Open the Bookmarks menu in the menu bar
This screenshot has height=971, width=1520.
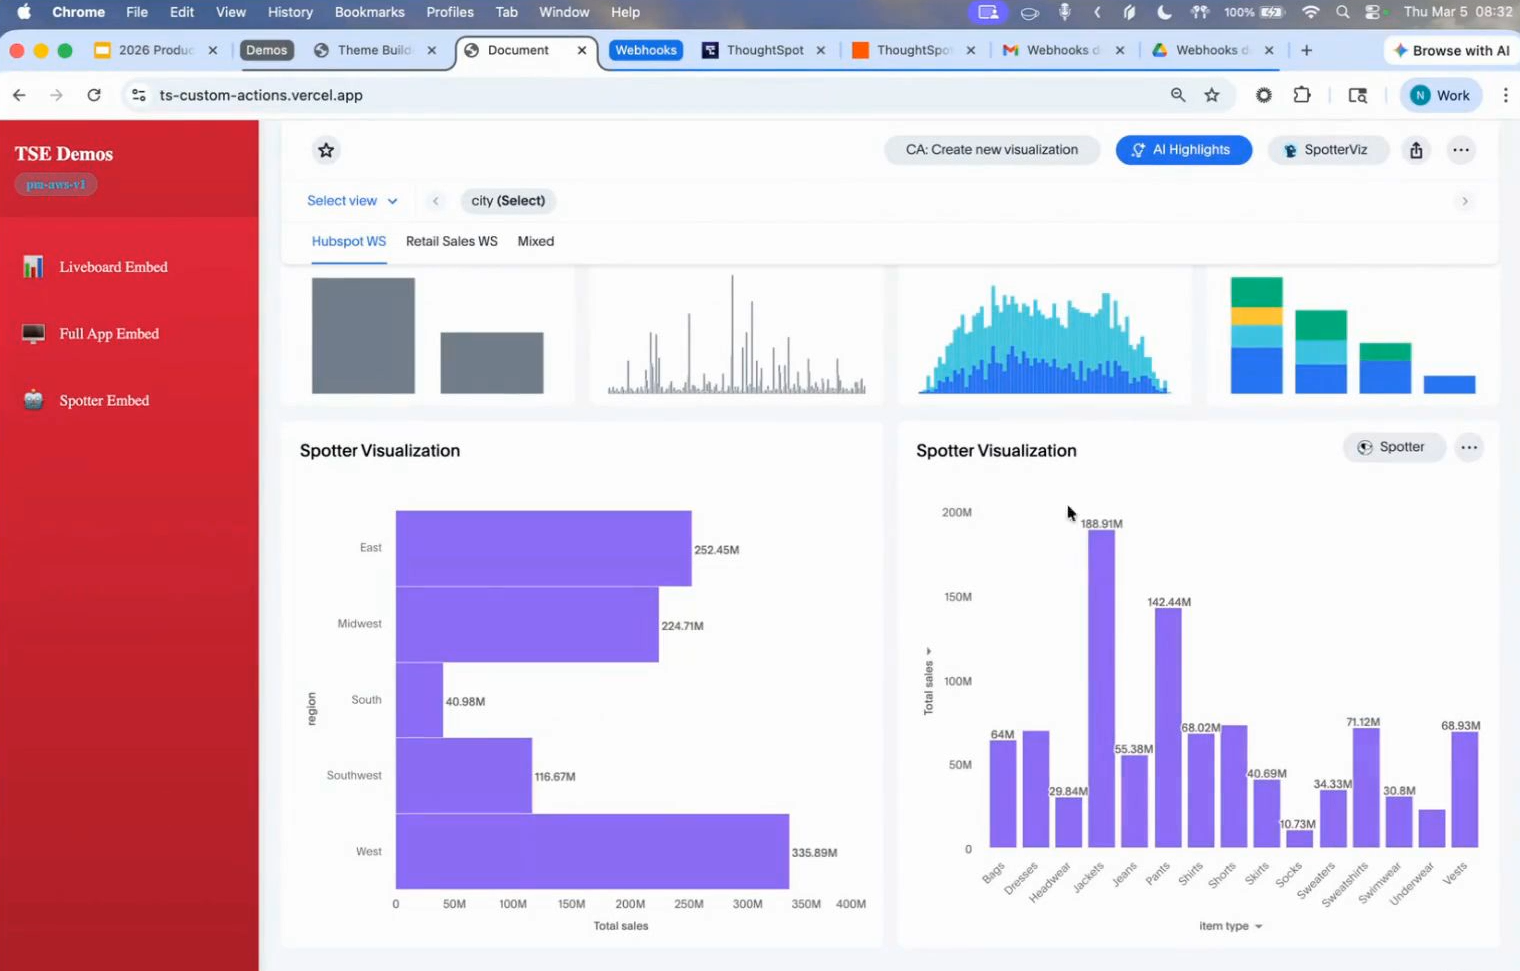369,12
